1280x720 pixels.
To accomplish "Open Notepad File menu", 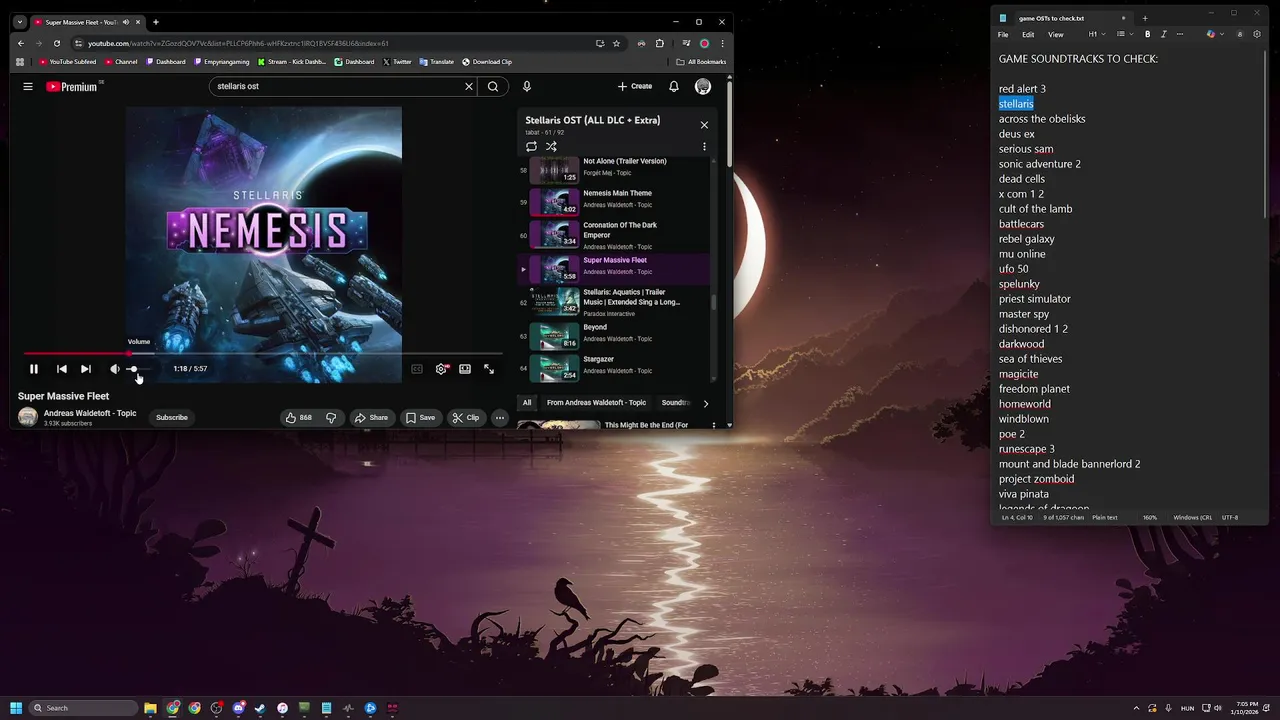I will (x=1003, y=34).
